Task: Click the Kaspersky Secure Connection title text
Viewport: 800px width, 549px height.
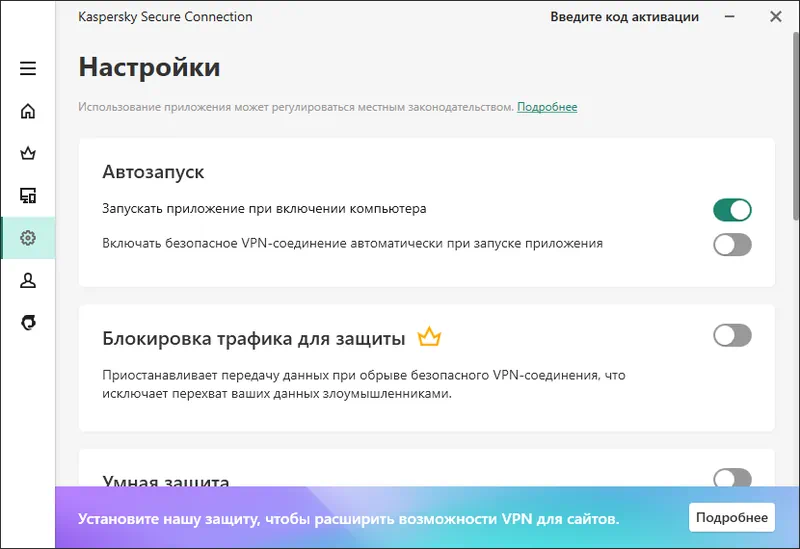Action: pos(165,17)
